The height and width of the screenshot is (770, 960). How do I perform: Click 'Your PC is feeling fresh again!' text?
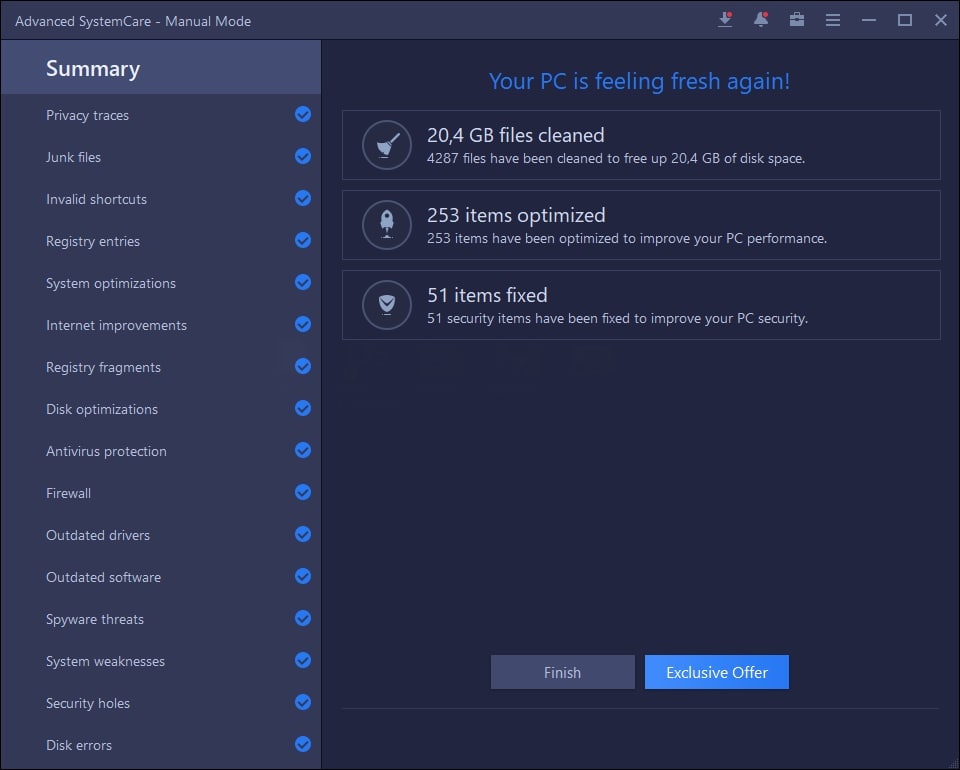click(x=639, y=81)
